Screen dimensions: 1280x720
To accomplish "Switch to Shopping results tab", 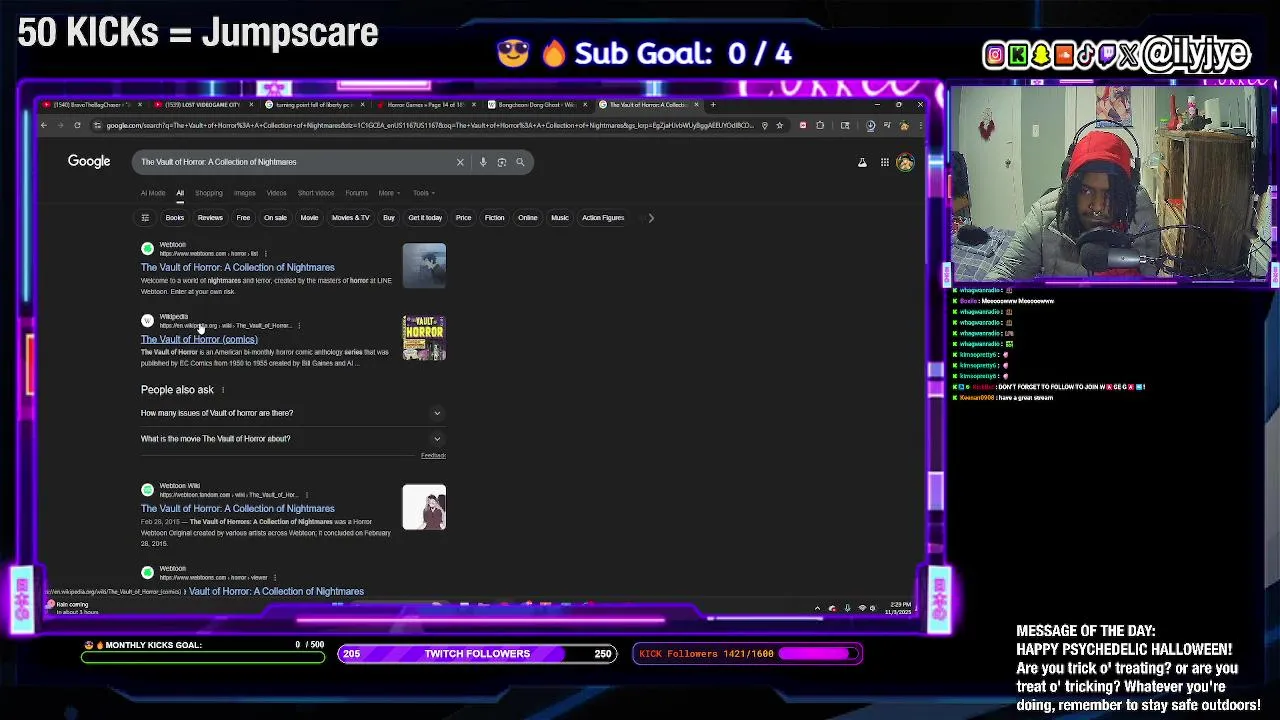I will 209,193.
